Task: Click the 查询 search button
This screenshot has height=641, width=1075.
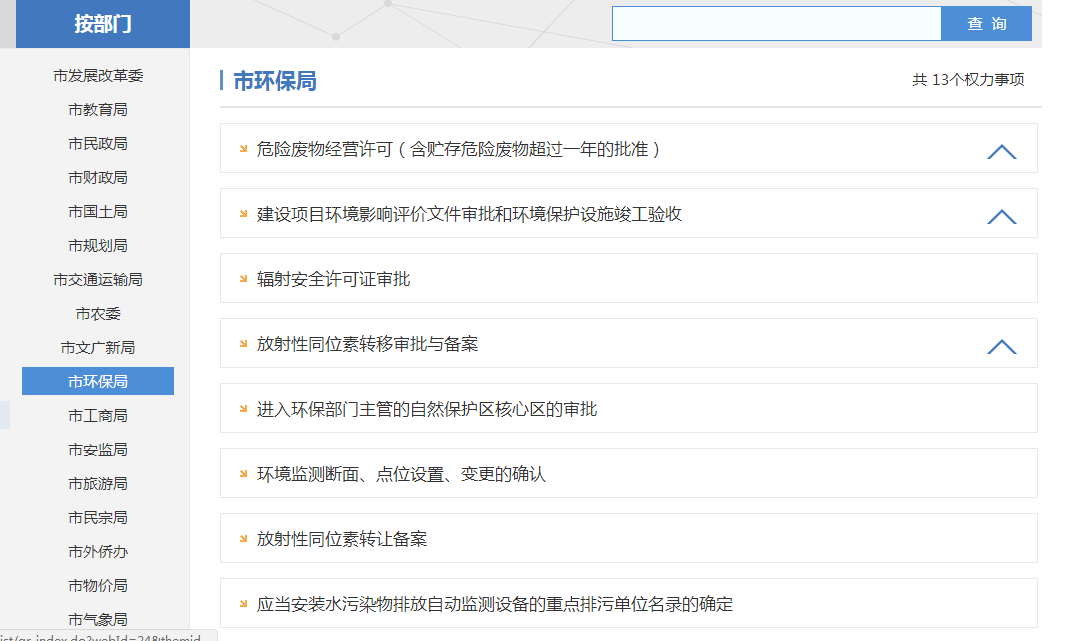Action: 986,24
